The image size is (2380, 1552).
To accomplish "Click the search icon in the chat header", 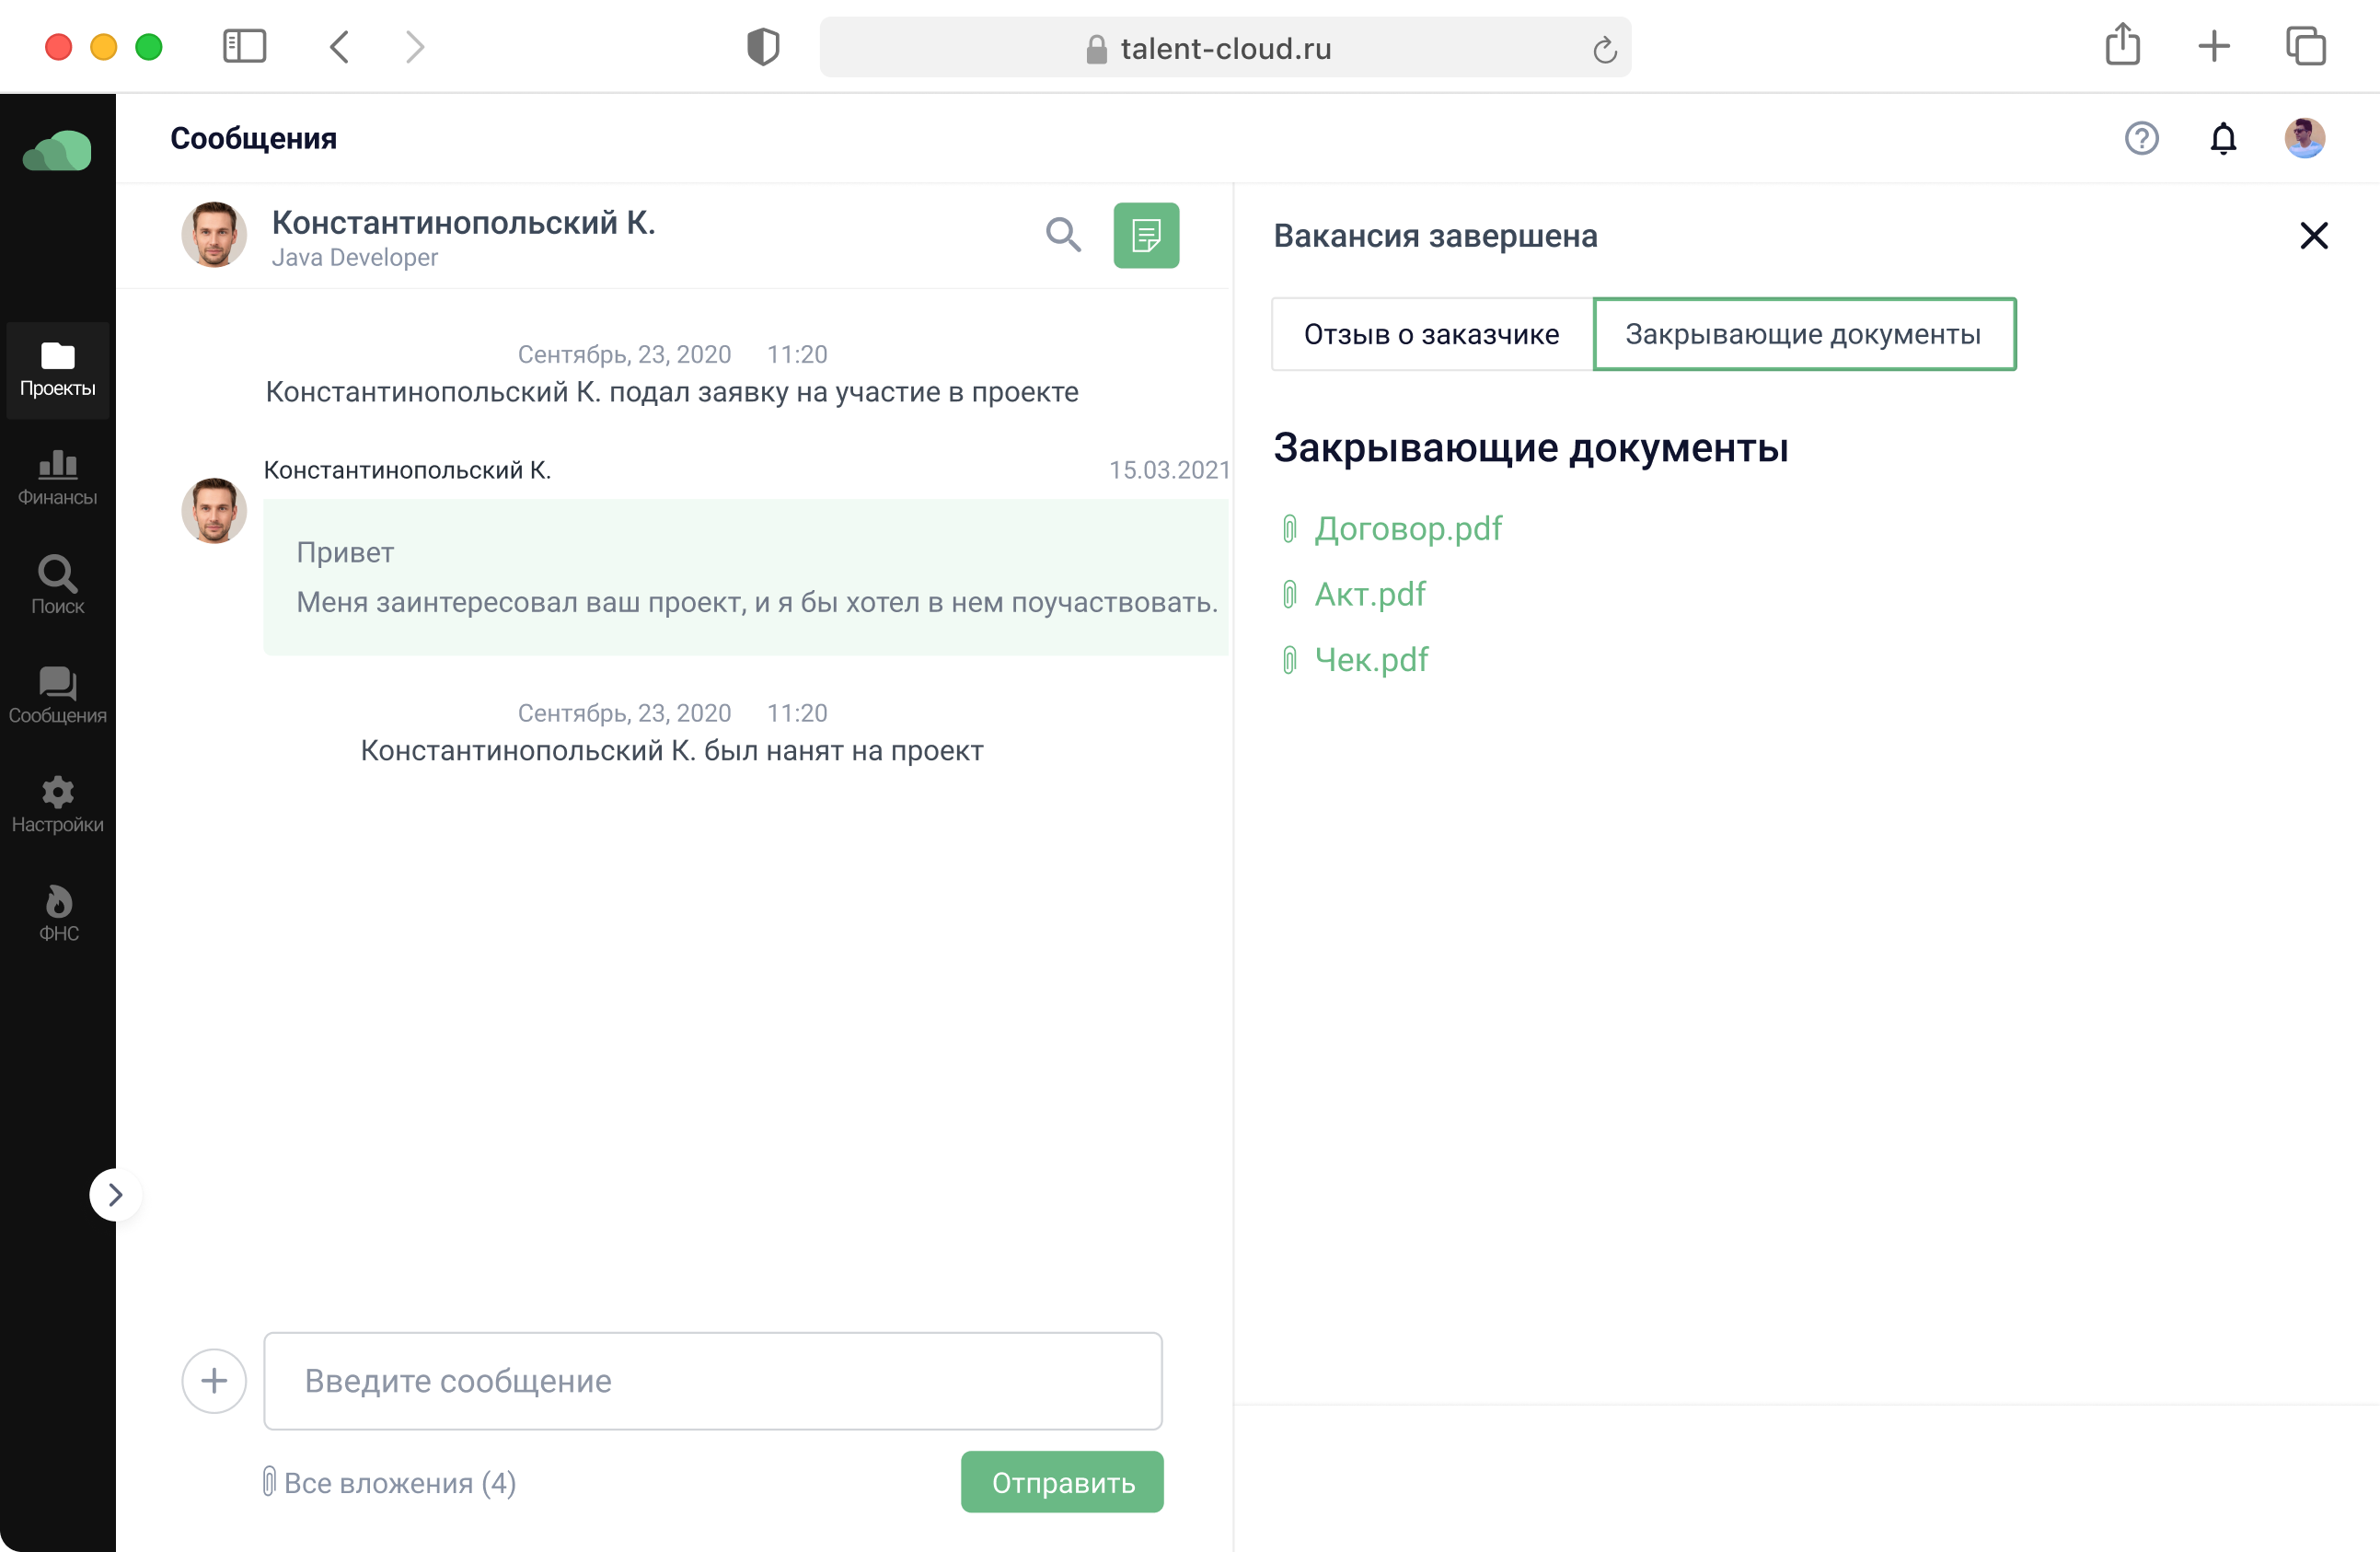I will click(1064, 235).
